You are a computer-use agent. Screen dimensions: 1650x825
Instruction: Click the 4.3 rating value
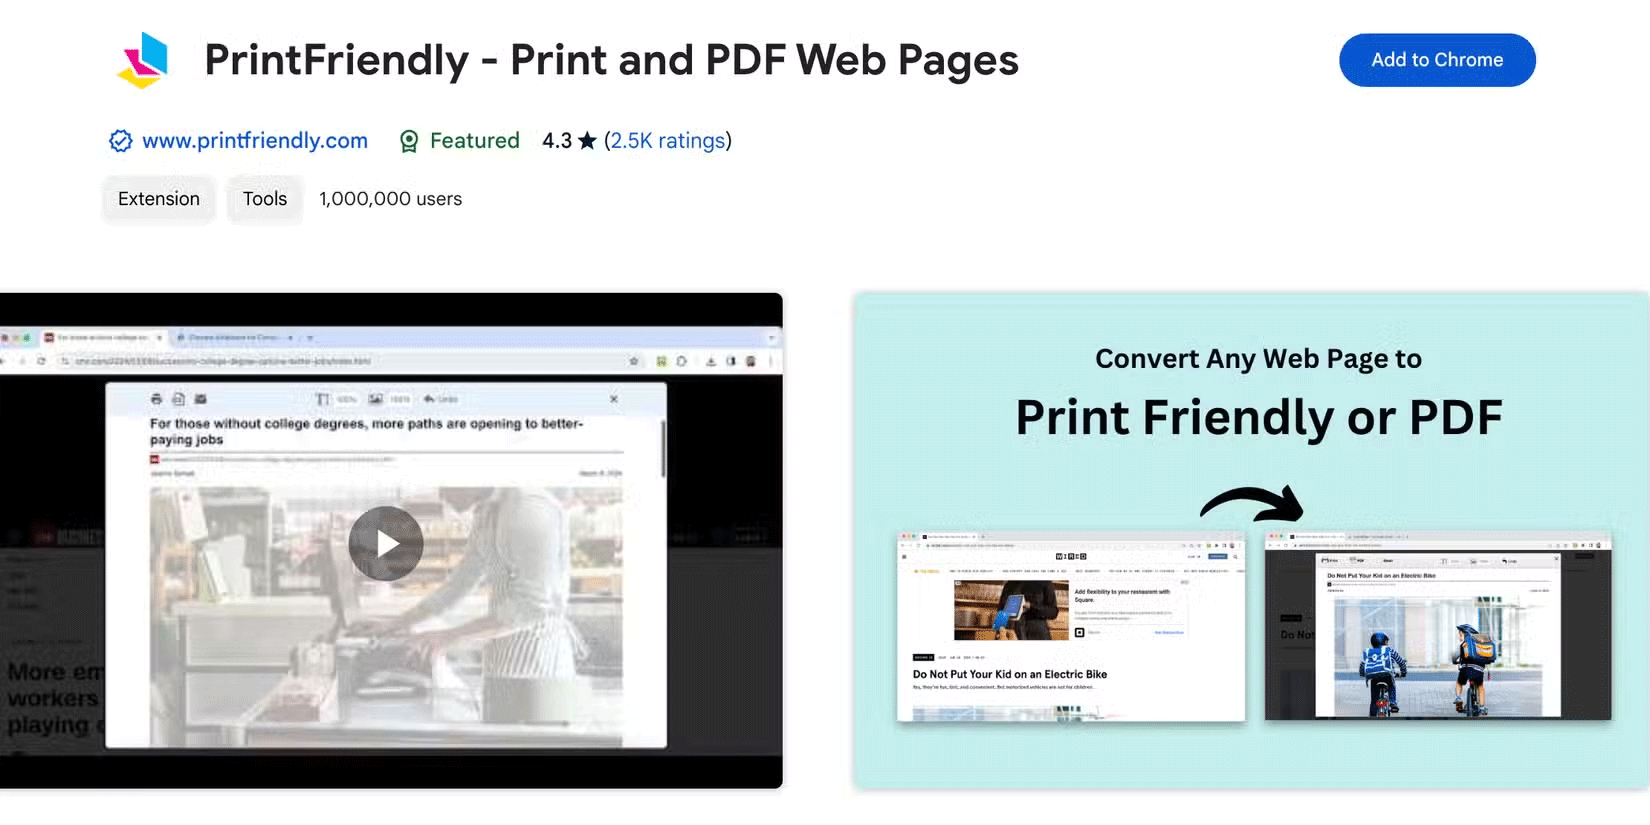(557, 141)
